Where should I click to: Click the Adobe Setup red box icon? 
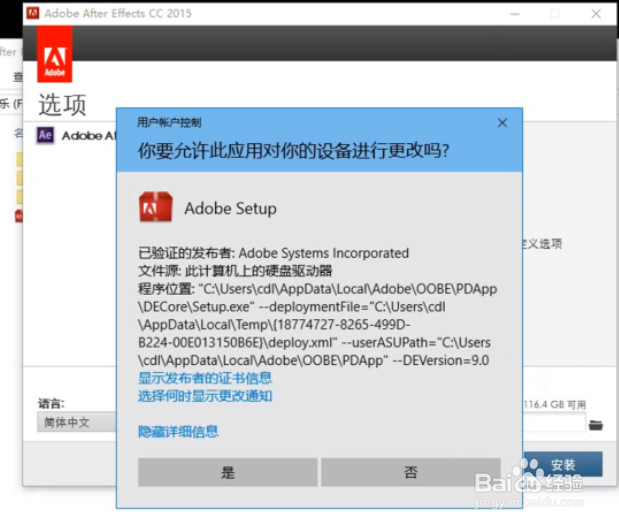click(x=156, y=207)
